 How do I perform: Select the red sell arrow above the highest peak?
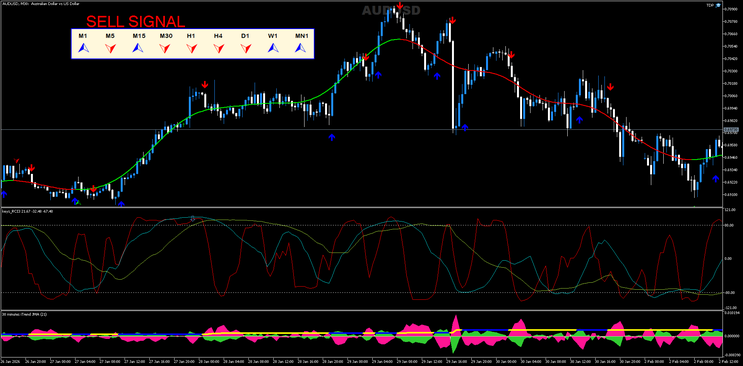point(400,6)
